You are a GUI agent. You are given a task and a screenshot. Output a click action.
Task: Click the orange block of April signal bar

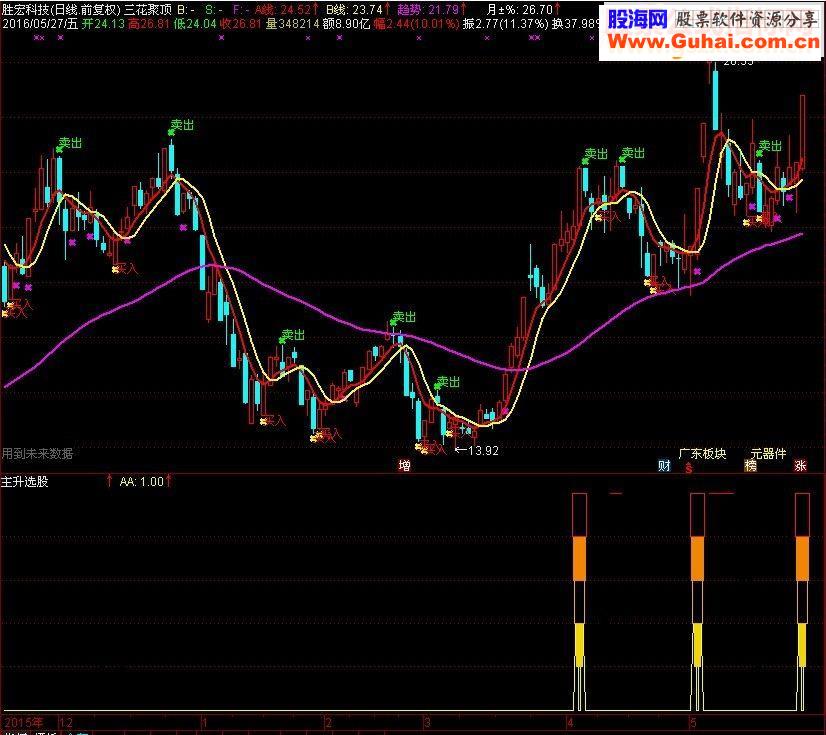coord(579,558)
